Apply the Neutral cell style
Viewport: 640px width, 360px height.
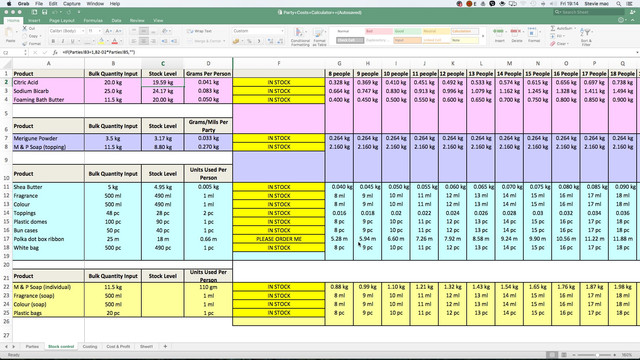436,31
